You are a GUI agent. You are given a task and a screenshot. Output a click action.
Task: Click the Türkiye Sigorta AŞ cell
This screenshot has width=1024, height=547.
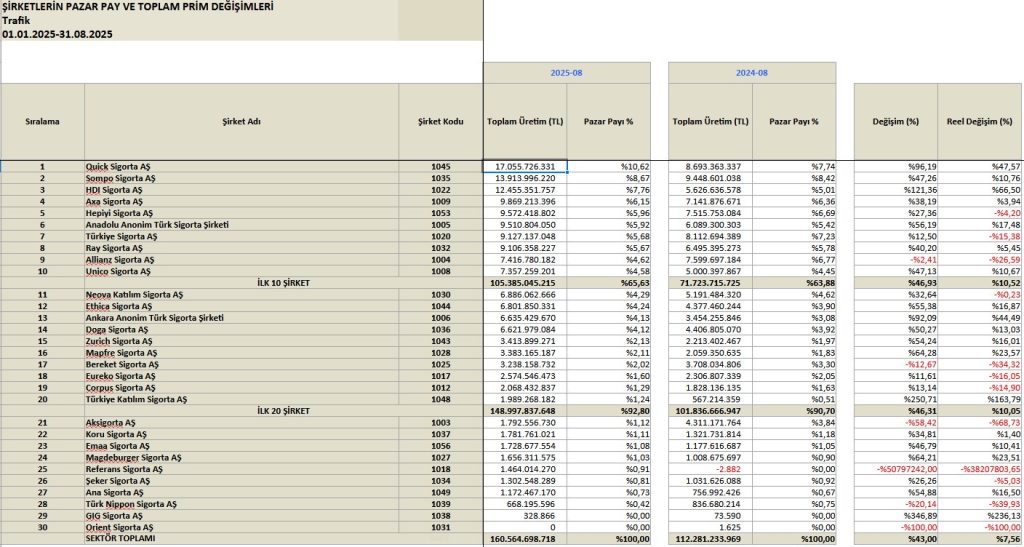242,236
